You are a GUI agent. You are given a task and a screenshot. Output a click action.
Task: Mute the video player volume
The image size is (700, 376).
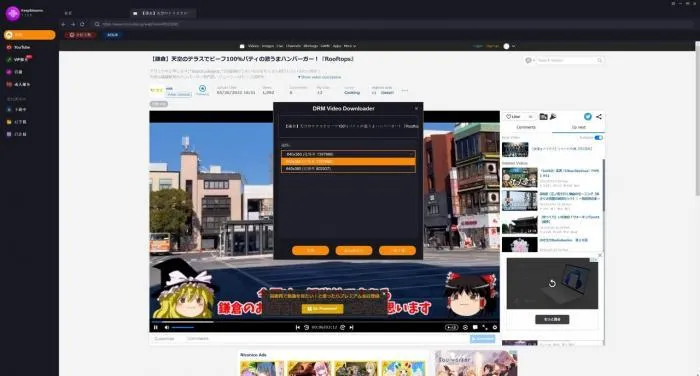tap(167, 327)
